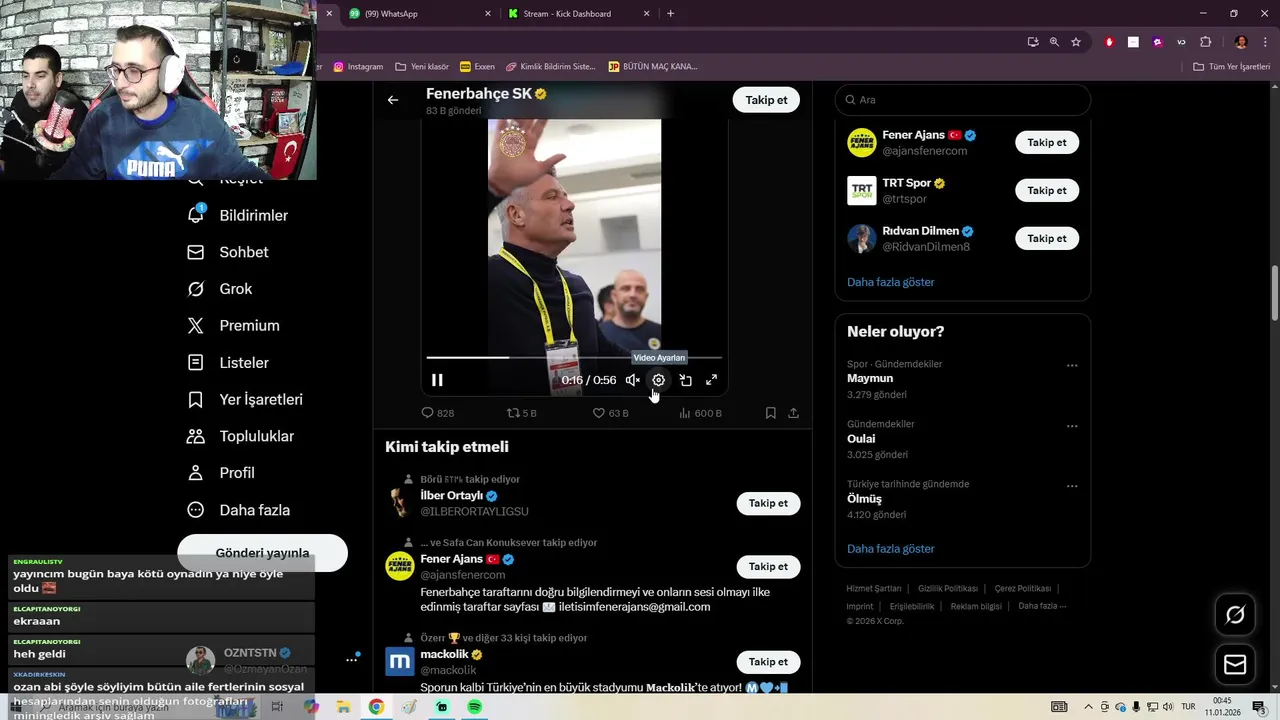The height and width of the screenshot is (720, 1280).
Task: Expand Daha fazla sidebar menu
Action: [239, 510]
